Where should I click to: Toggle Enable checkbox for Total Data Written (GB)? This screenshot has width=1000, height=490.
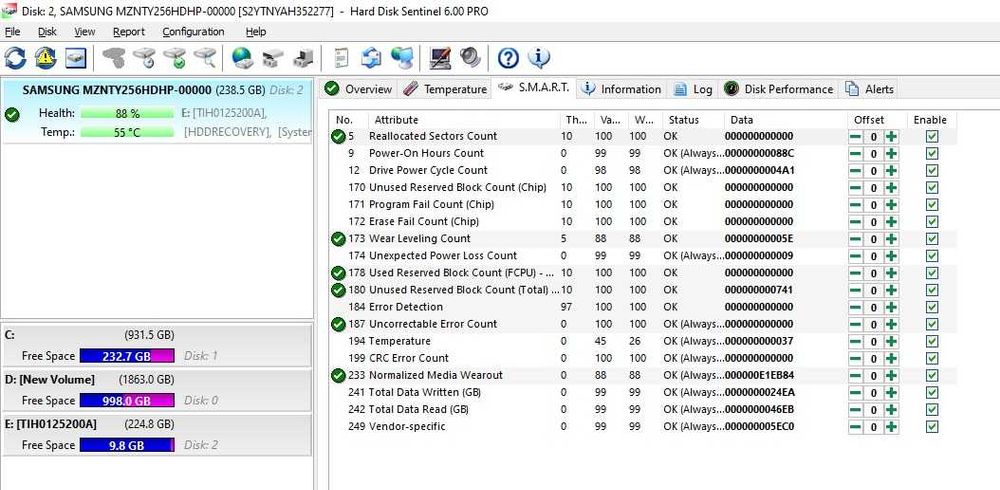pos(932,392)
